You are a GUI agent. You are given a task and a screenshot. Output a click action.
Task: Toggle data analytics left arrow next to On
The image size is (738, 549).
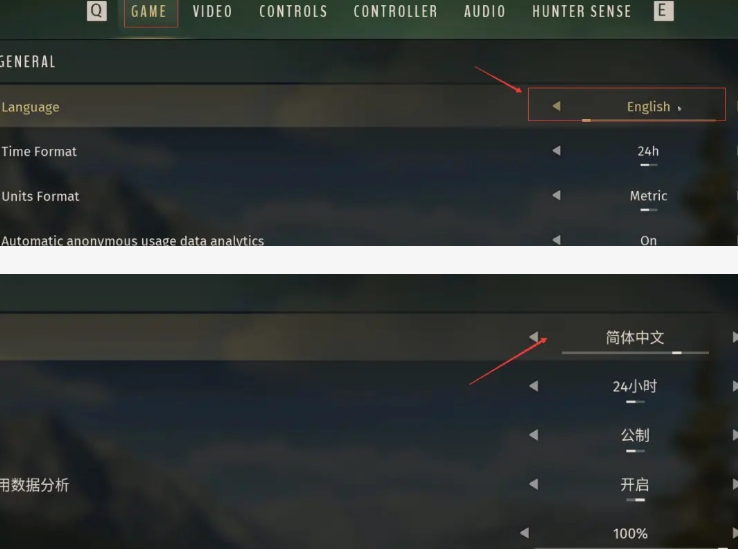click(x=556, y=240)
